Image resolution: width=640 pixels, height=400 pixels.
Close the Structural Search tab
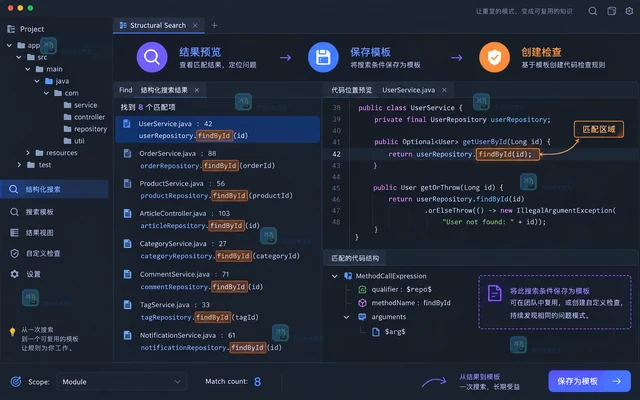pyautogui.click(x=196, y=25)
